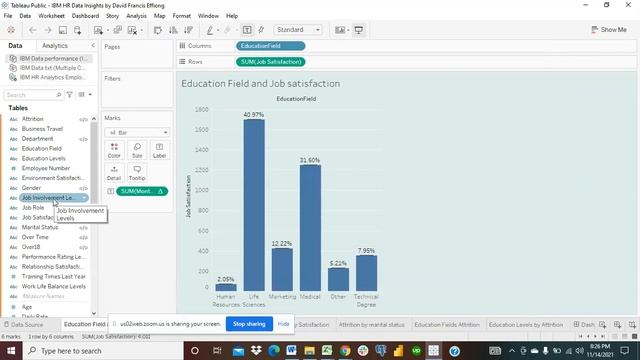640x360 pixels.
Task: Open the Analysis menu
Action: 136,16
